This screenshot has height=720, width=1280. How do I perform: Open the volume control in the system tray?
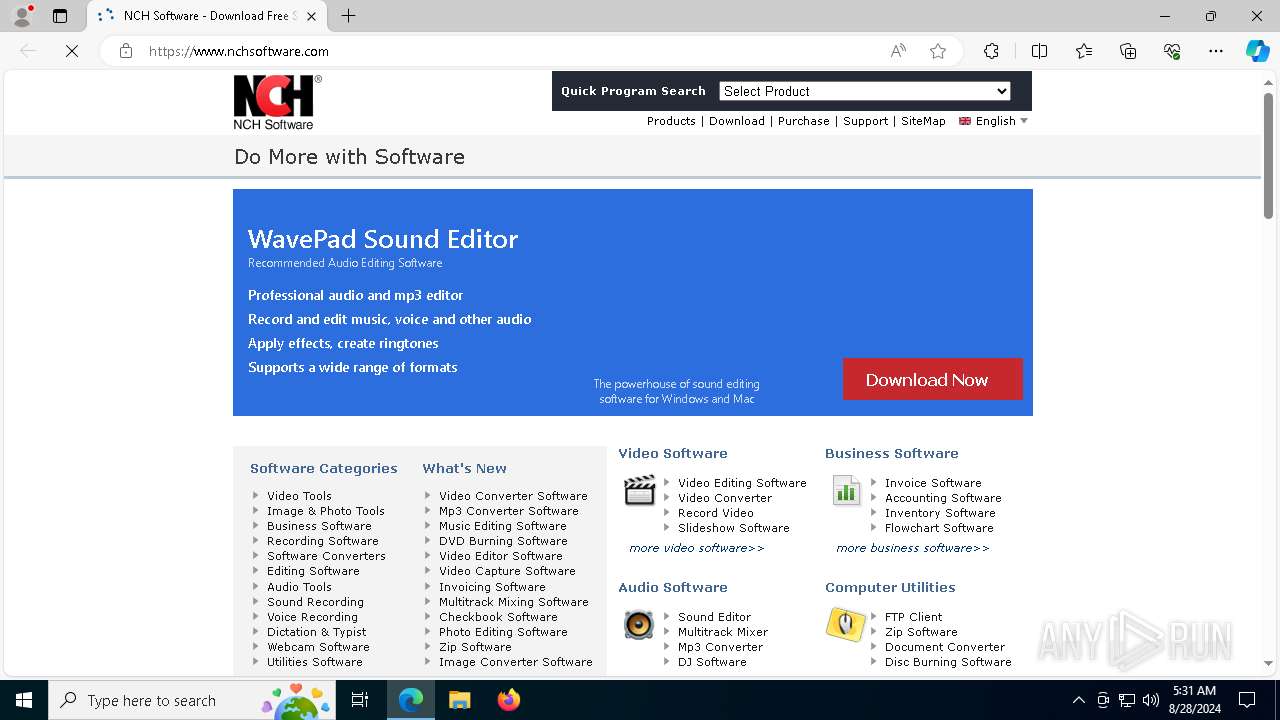point(1151,700)
